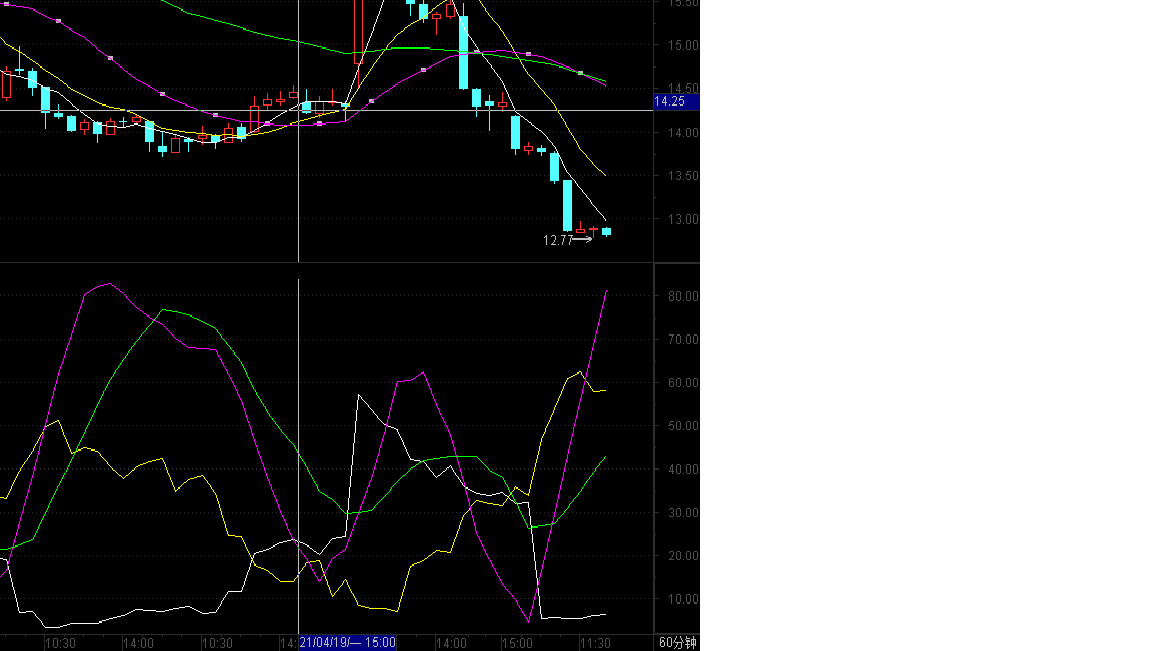
Task: Select the 10.00 indicator axis label
Action: (x=683, y=599)
